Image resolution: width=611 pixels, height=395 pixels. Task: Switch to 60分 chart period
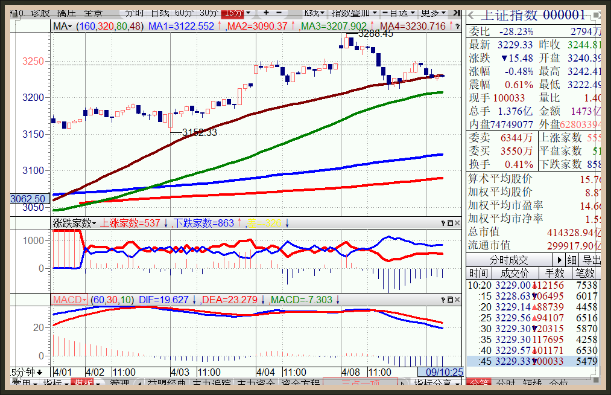coord(184,13)
